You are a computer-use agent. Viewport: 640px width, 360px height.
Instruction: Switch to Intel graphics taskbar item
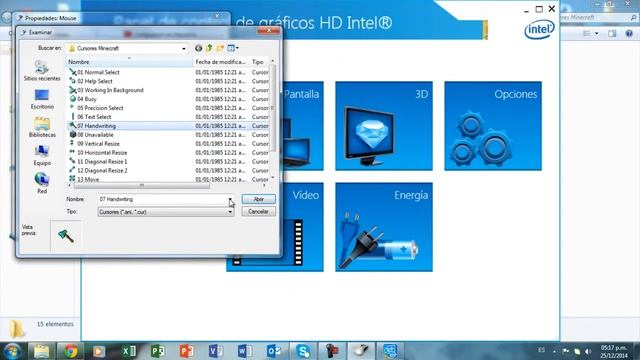coord(390,351)
